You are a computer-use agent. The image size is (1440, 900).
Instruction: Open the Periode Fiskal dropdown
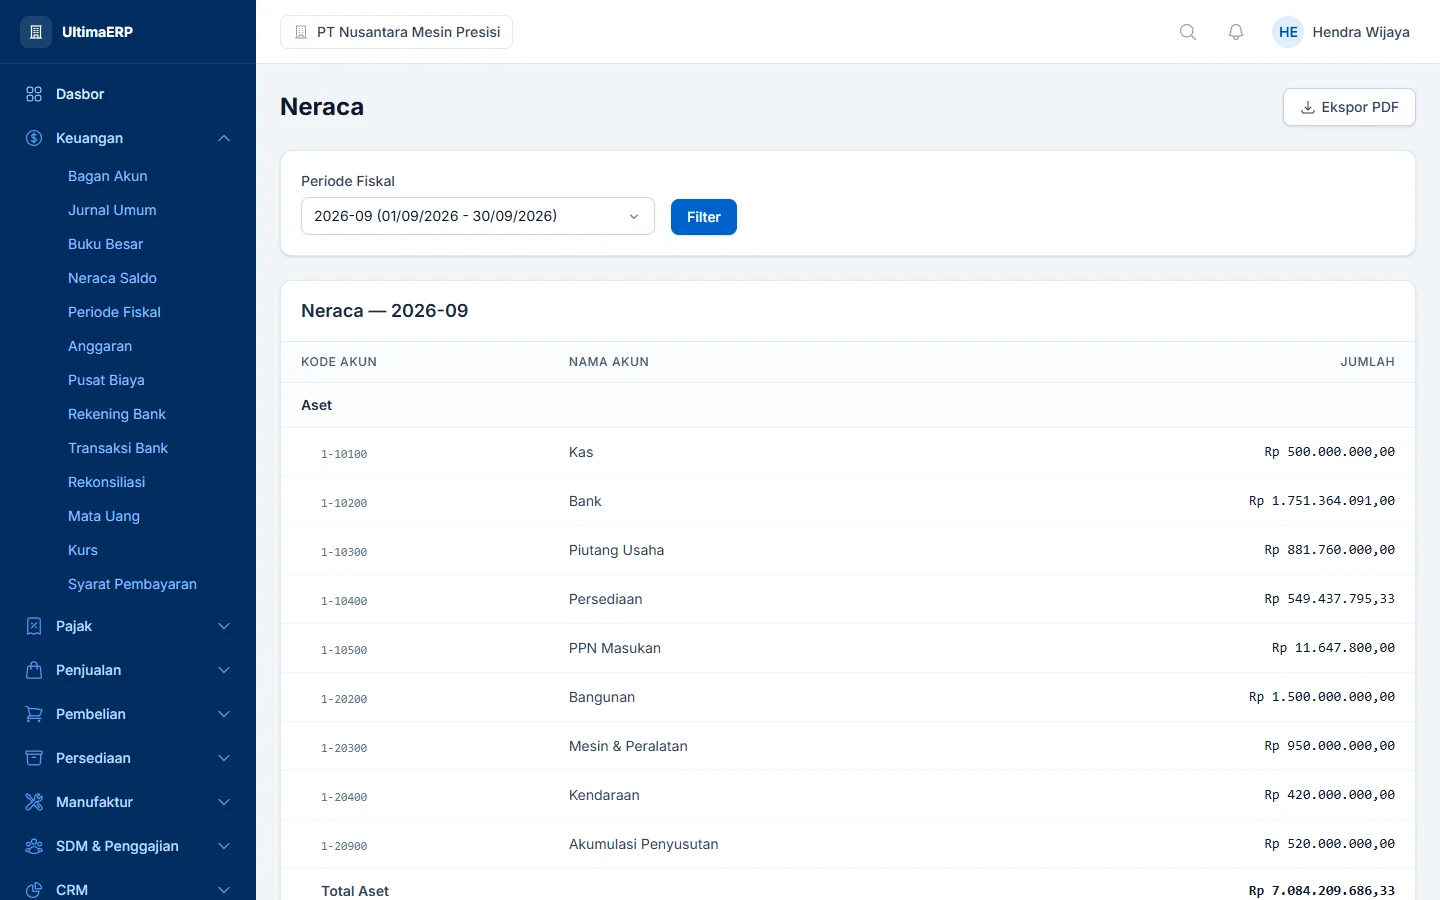click(478, 216)
